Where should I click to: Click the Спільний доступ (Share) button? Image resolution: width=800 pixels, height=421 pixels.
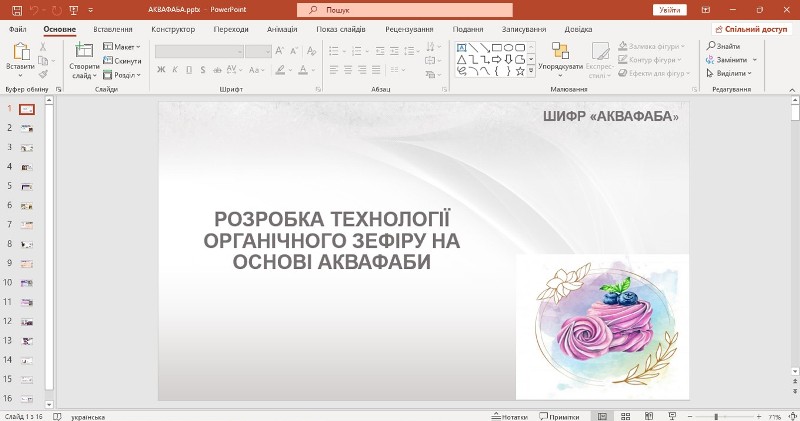pyautogui.click(x=750, y=29)
